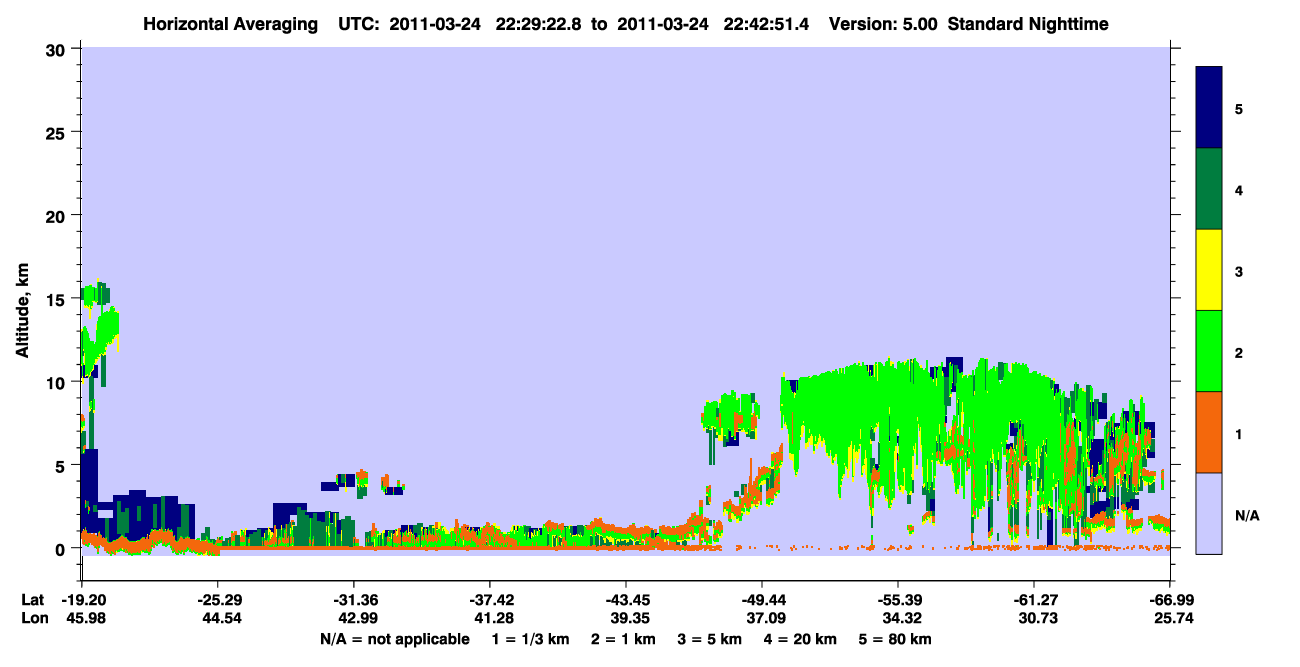
Task: Click the '5 = 80 km' legend text
Action: [894, 639]
